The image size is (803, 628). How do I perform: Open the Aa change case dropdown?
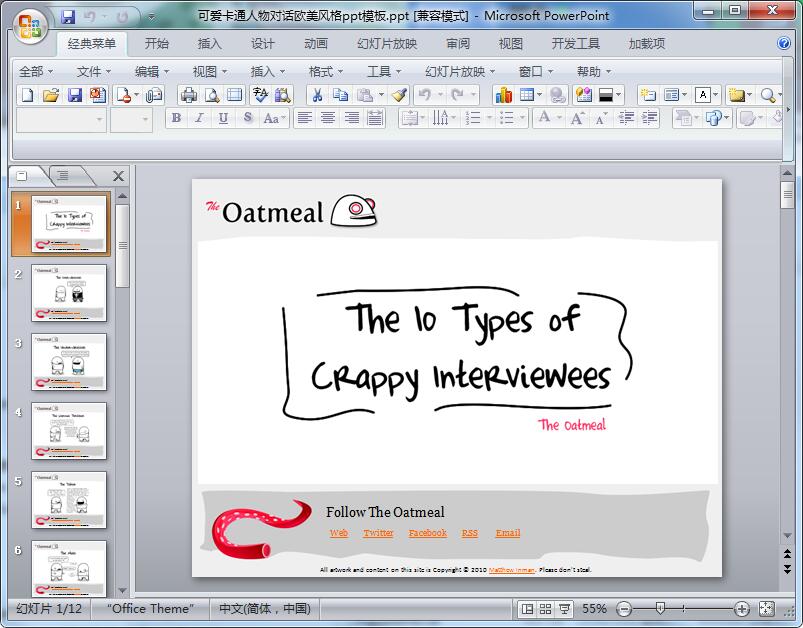pyautogui.click(x=273, y=118)
